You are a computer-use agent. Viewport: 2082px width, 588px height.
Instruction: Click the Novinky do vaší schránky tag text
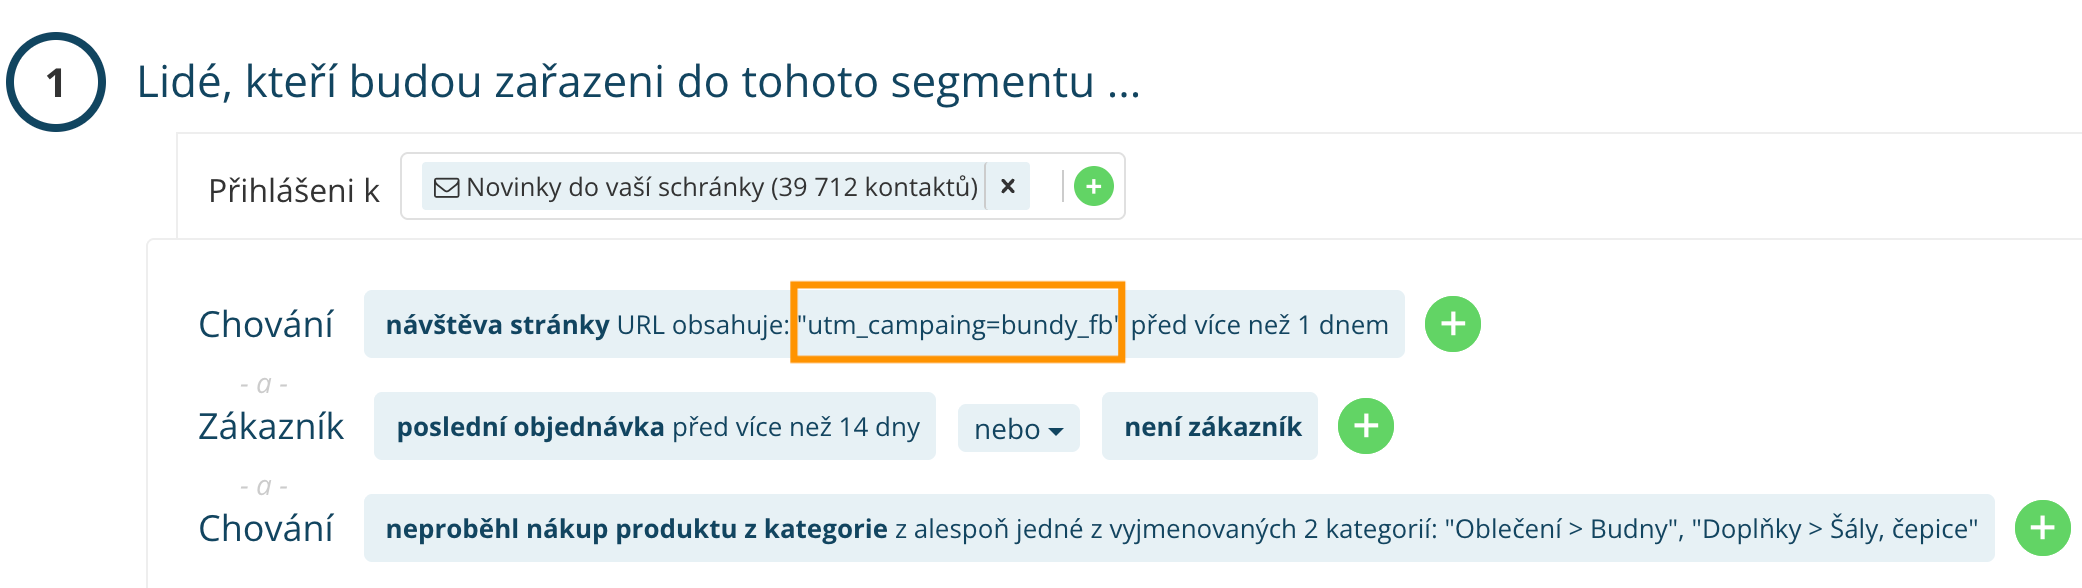click(720, 187)
